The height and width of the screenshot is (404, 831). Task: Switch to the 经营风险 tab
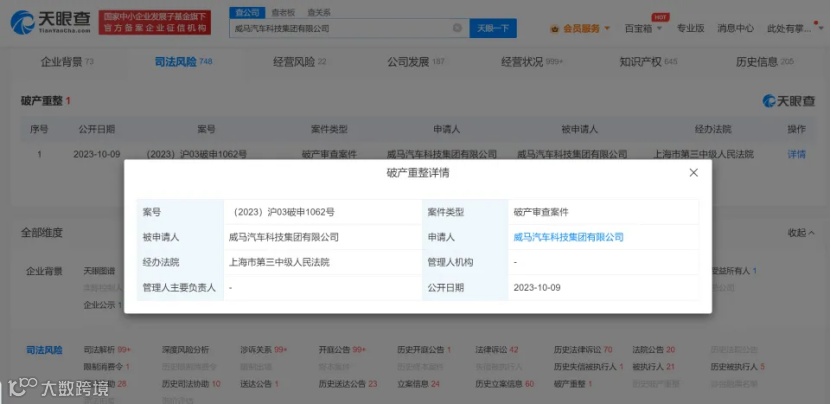[299, 62]
